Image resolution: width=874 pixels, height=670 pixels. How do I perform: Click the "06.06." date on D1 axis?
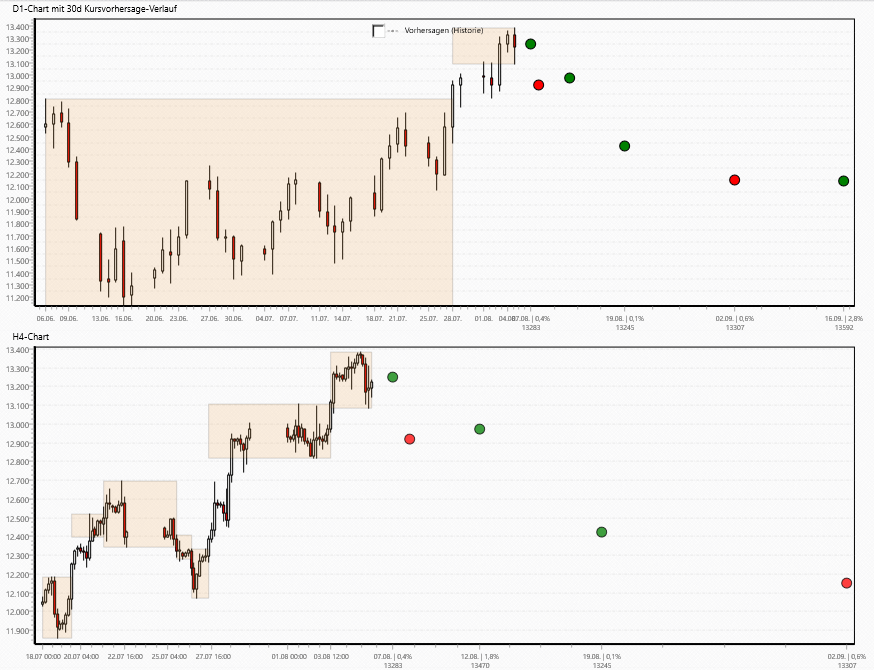point(45,319)
